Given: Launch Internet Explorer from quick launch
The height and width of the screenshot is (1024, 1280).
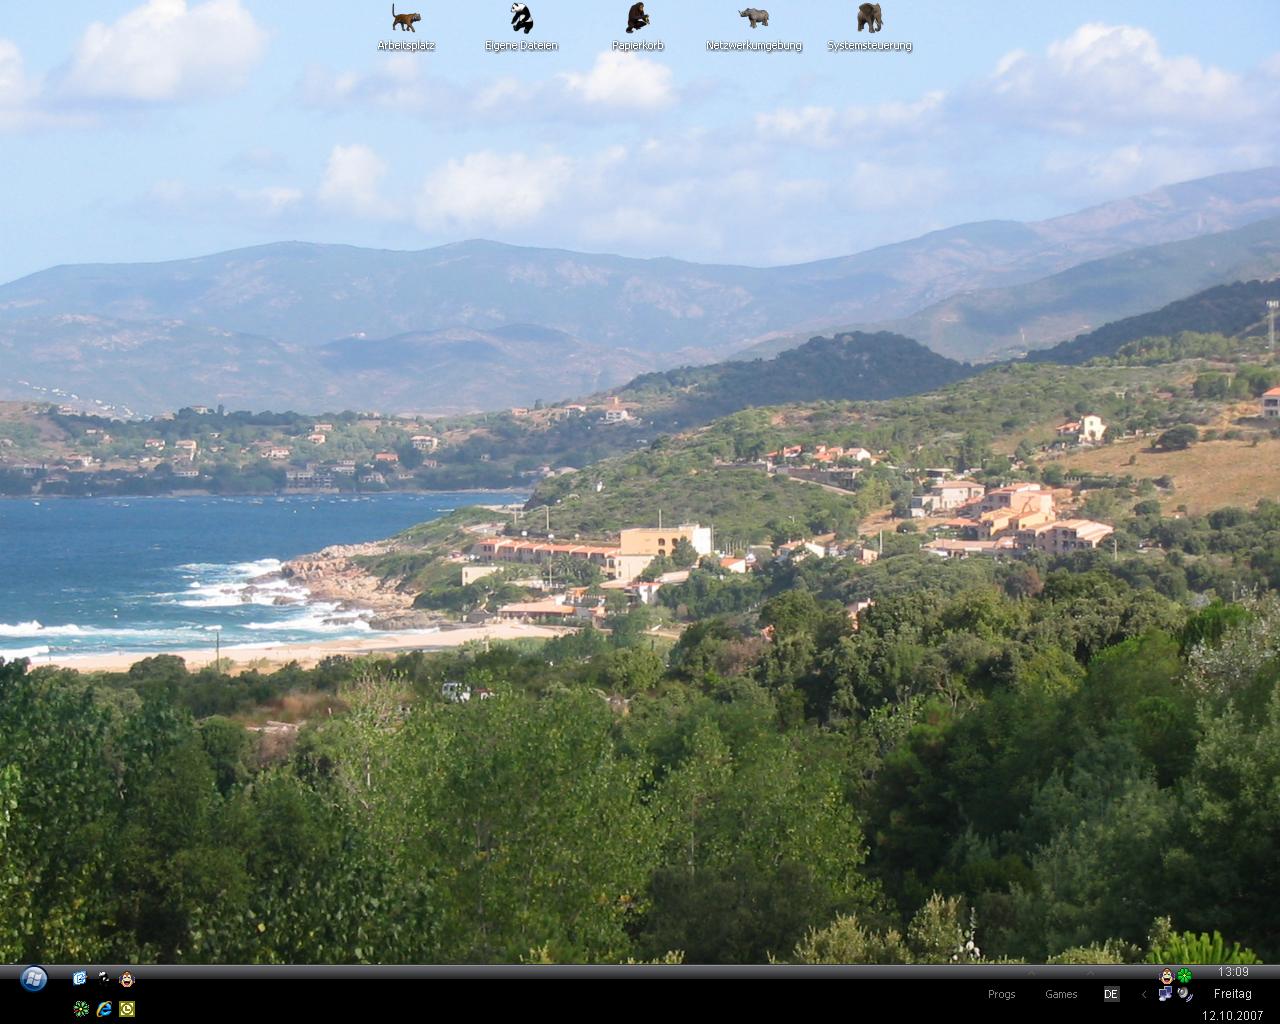Looking at the screenshot, I should (103, 1009).
